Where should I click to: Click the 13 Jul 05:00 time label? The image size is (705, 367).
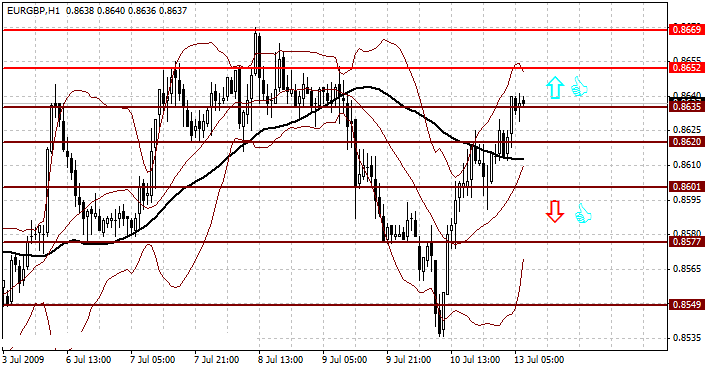tap(539, 360)
